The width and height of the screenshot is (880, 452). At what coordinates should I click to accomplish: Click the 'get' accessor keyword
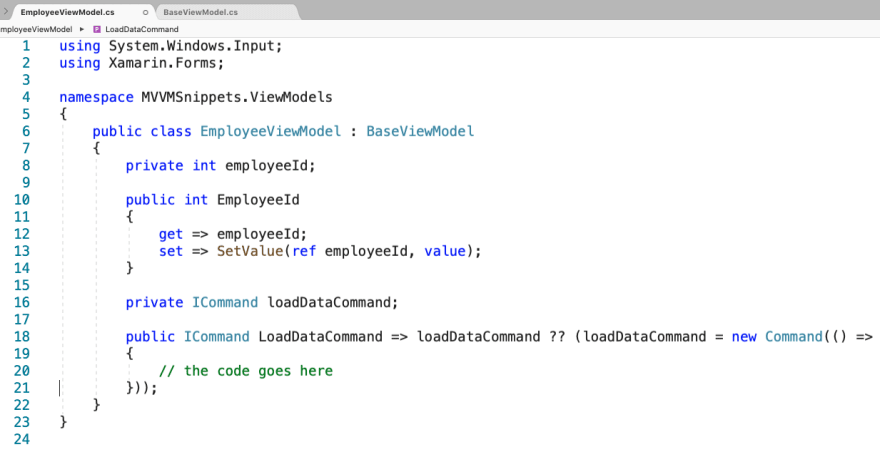point(171,234)
